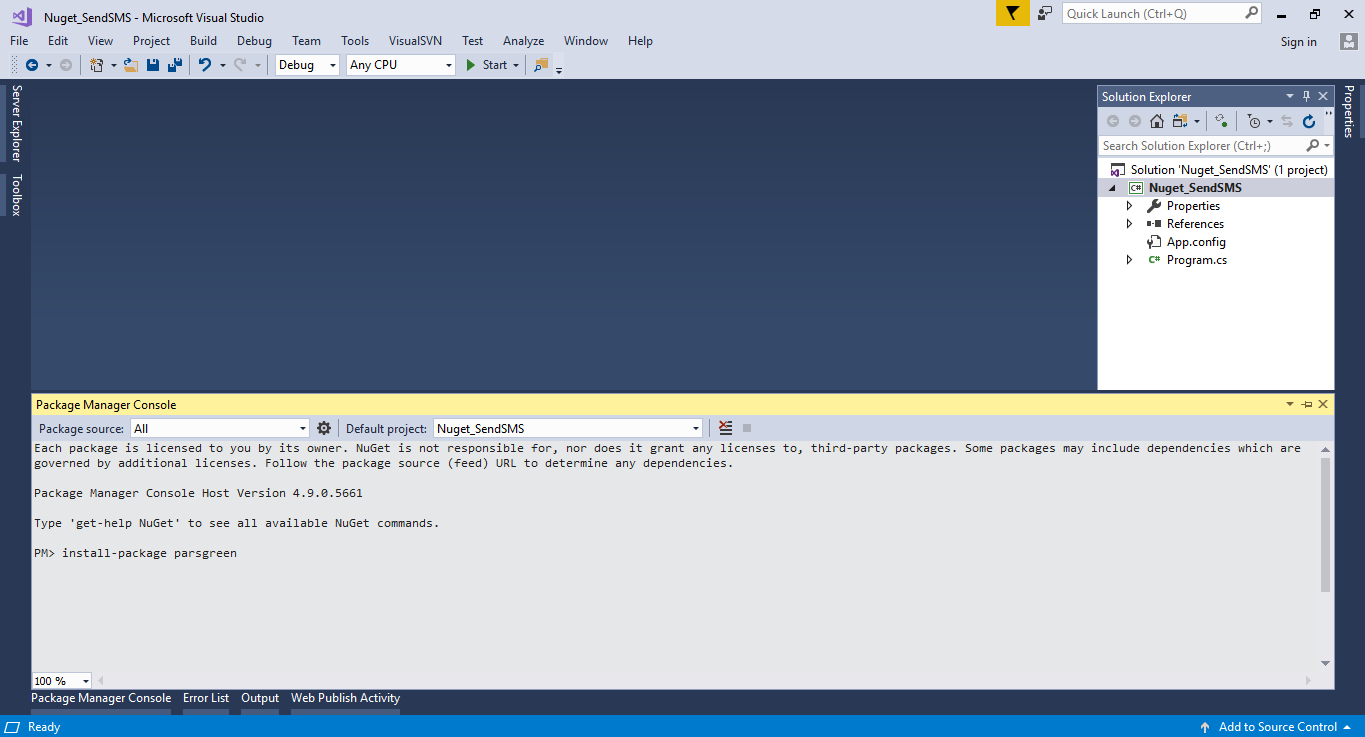The height and width of the screenshot is (737, 1365).
Task: Expand the References node
Action: (x=1129, y=223)
